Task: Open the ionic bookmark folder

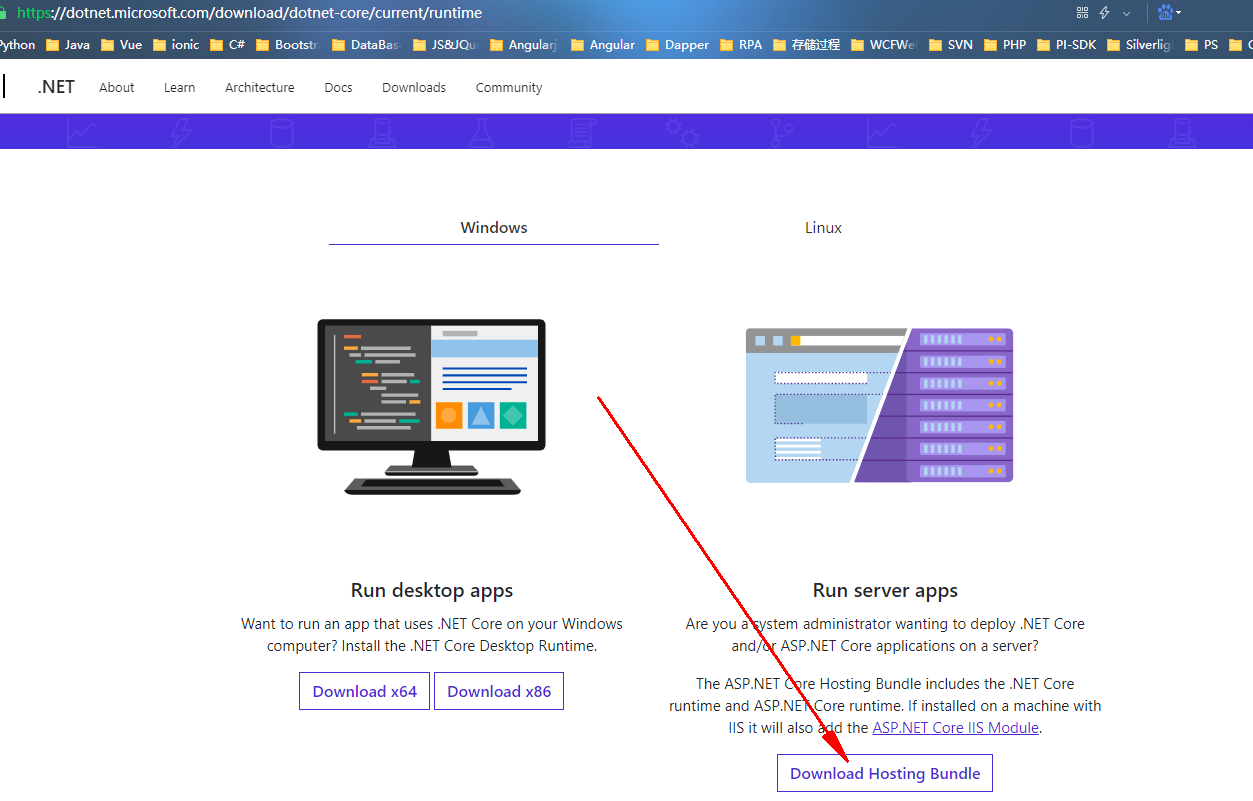Action: point(176,45)
